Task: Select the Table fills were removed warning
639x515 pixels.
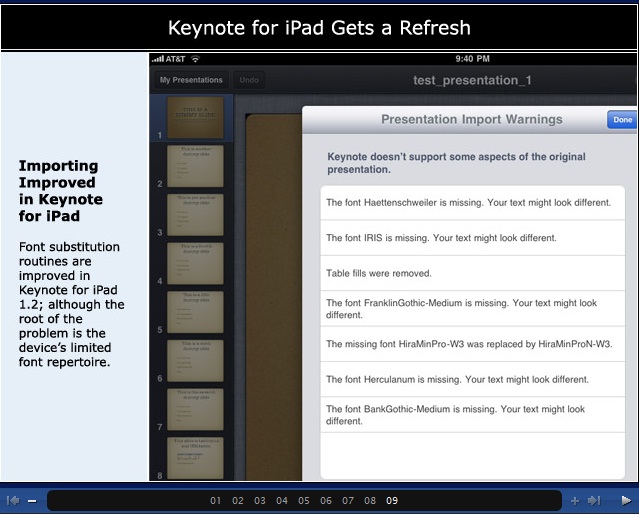Action: pyautogui.click(x=472, y=273)
